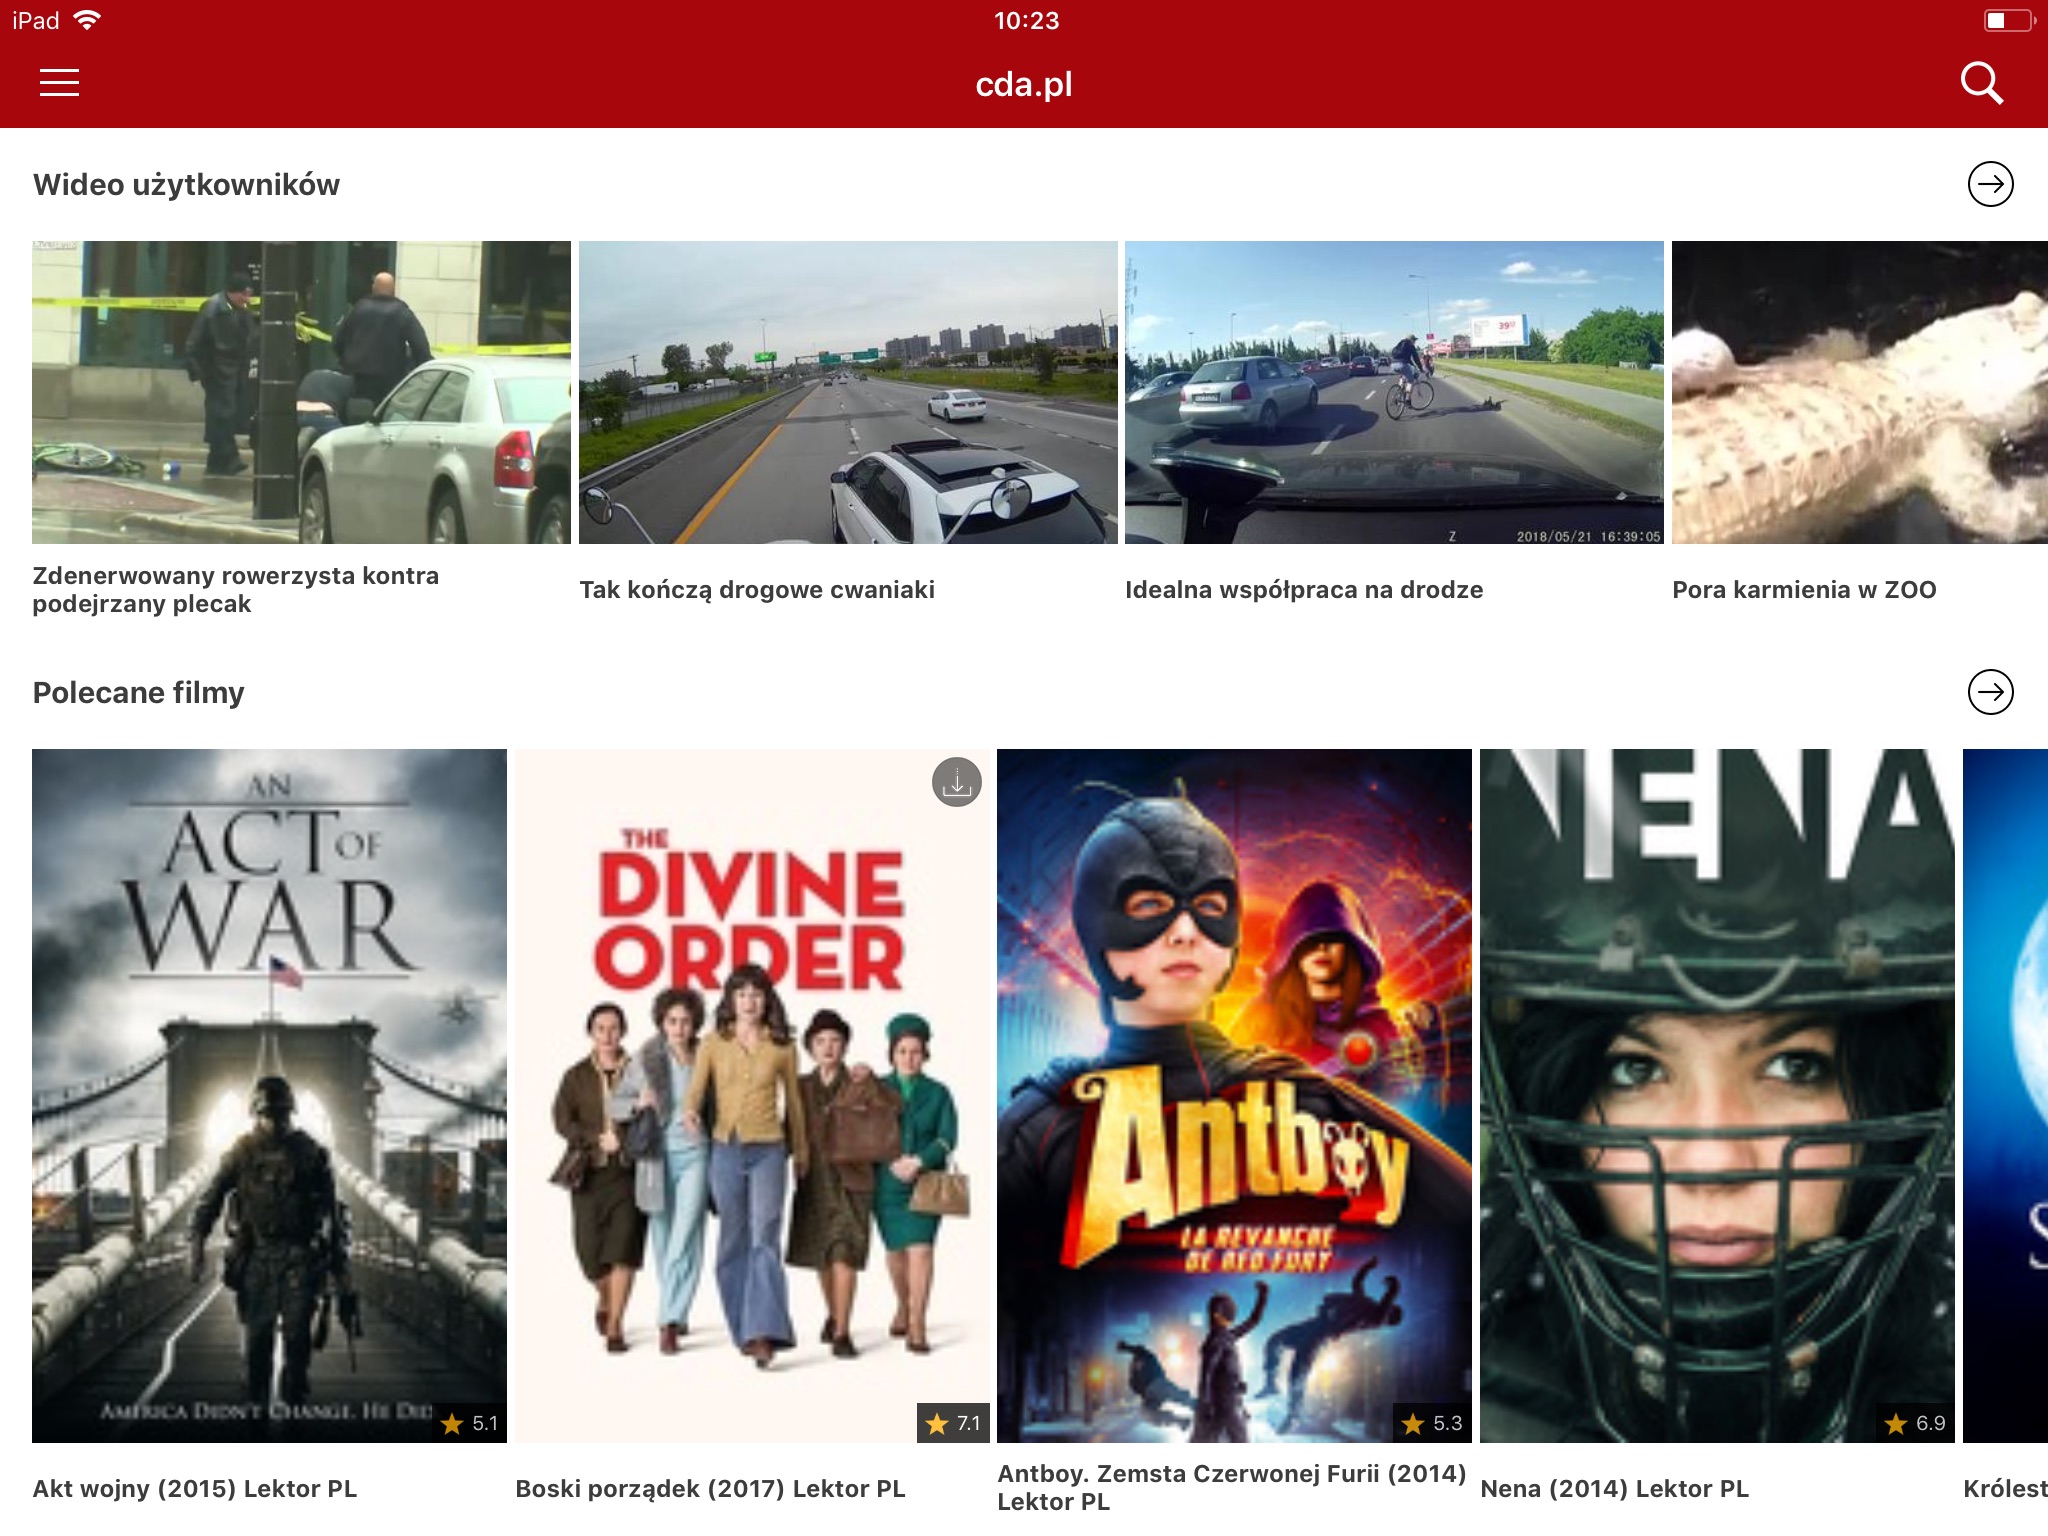Image resolution: width=2048 pixels, height=1536 pixels.
Task: Open Idealna współpraca na drodze thumbnail
Action: coord(1394,392)
